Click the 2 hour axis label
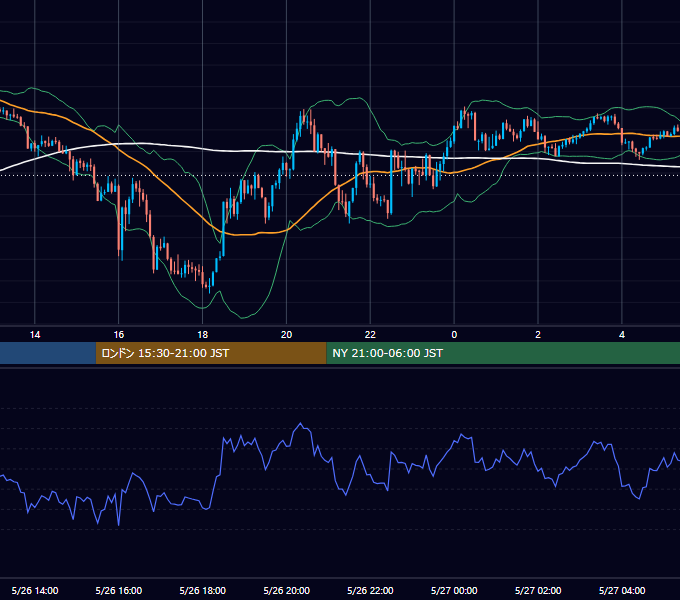 click(538, 335)
